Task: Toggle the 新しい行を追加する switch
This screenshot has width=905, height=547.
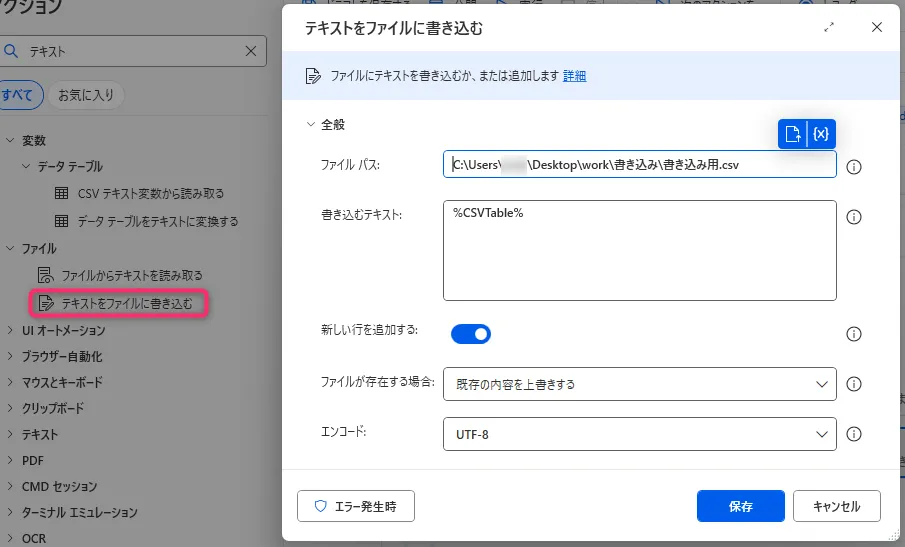Action: [471, 333]
